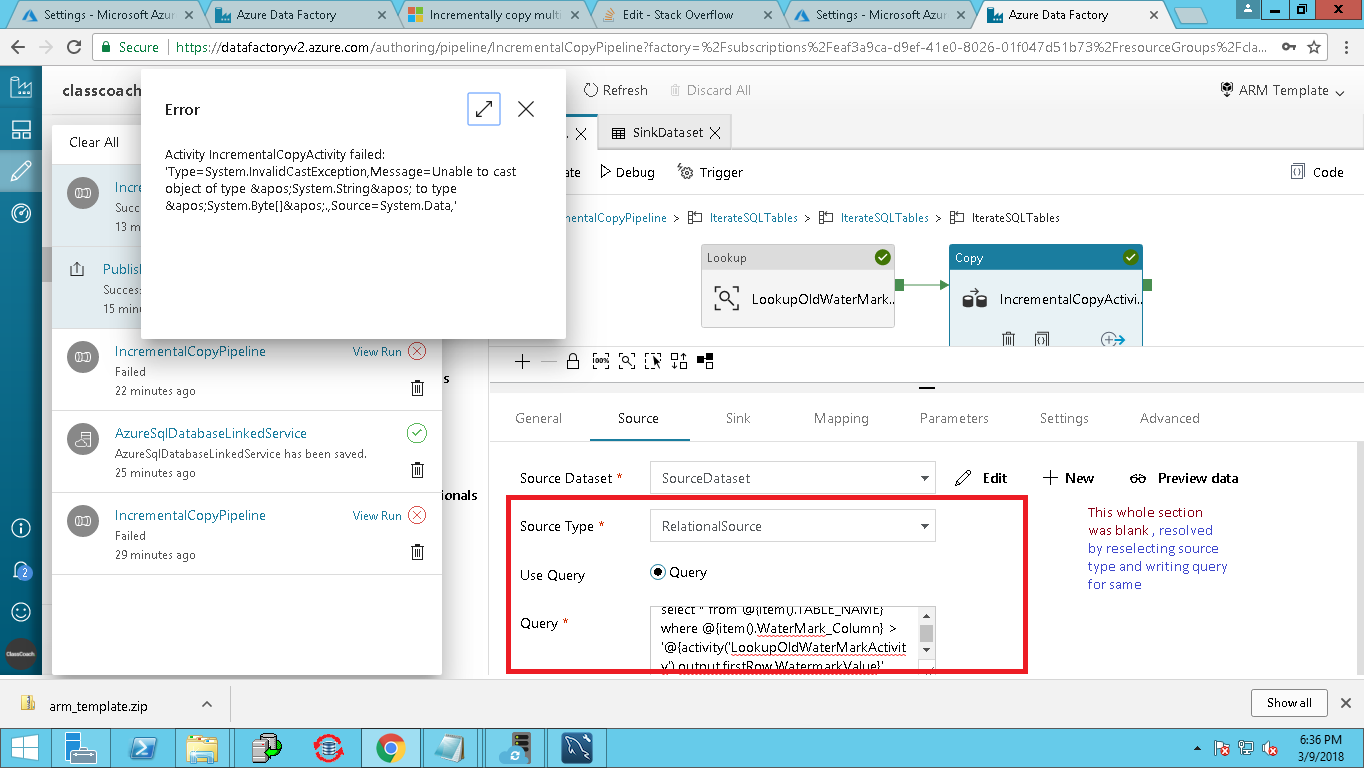1364x768 pixels.
Task: Click Preview data button
Action: pyautogui.click(x=1184, y=478)
